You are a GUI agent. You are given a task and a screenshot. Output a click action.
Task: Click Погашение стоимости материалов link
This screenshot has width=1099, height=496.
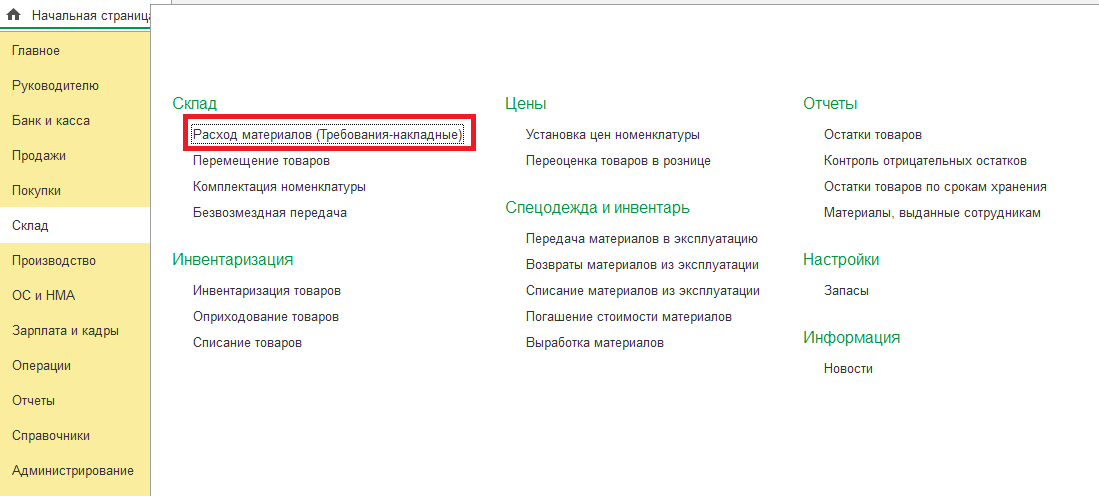click(x=629, y=317)
